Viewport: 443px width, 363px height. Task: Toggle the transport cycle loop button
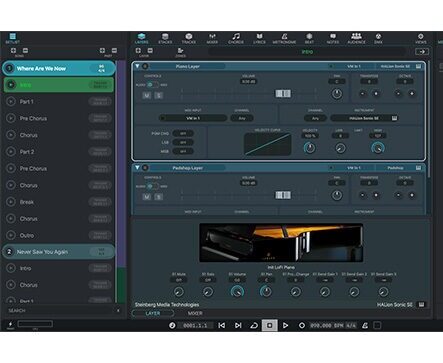[254, 325]
